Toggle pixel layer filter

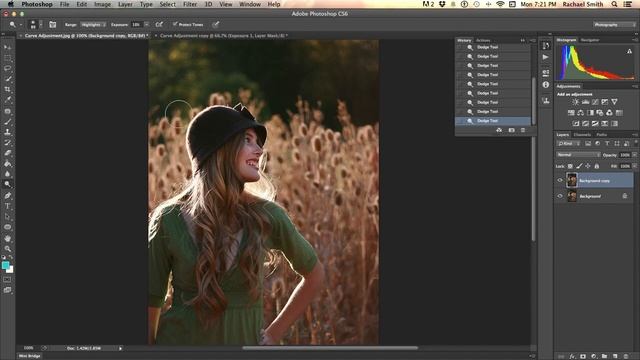pyautogui.click(x=588, y=144)
